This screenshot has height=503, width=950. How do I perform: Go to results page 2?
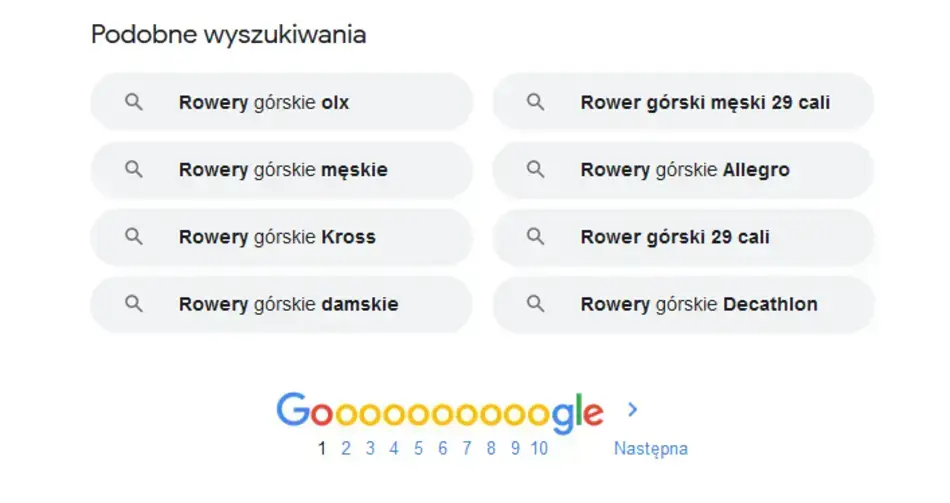click(x=346, y=448)
